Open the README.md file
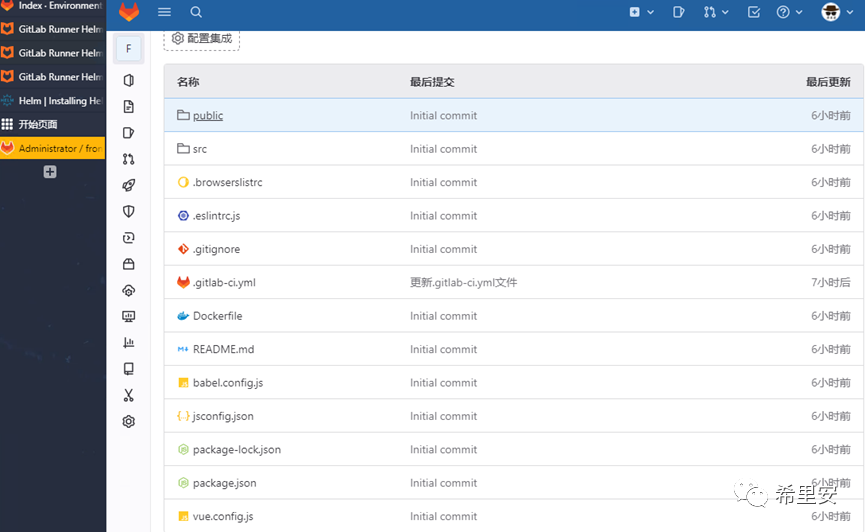This screenshot has height=532, width=865. click(223, 349)
